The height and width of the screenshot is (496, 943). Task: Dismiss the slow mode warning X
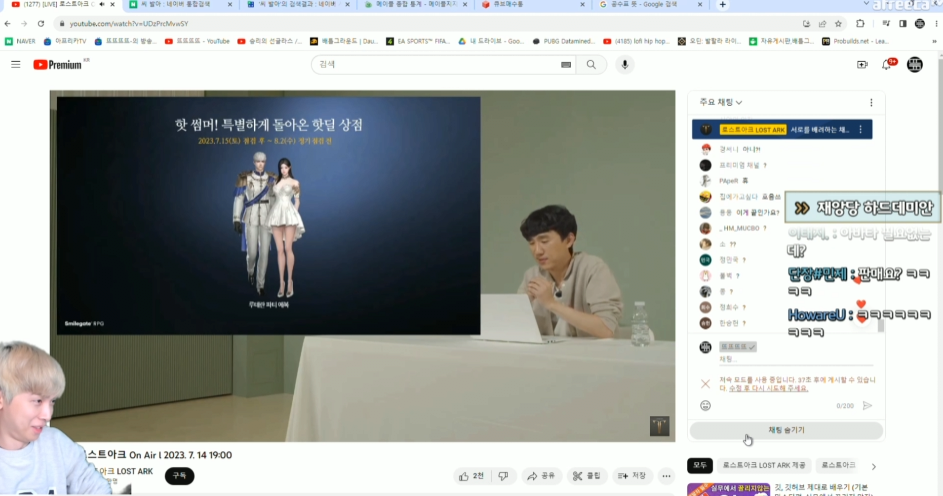(705, 384)
